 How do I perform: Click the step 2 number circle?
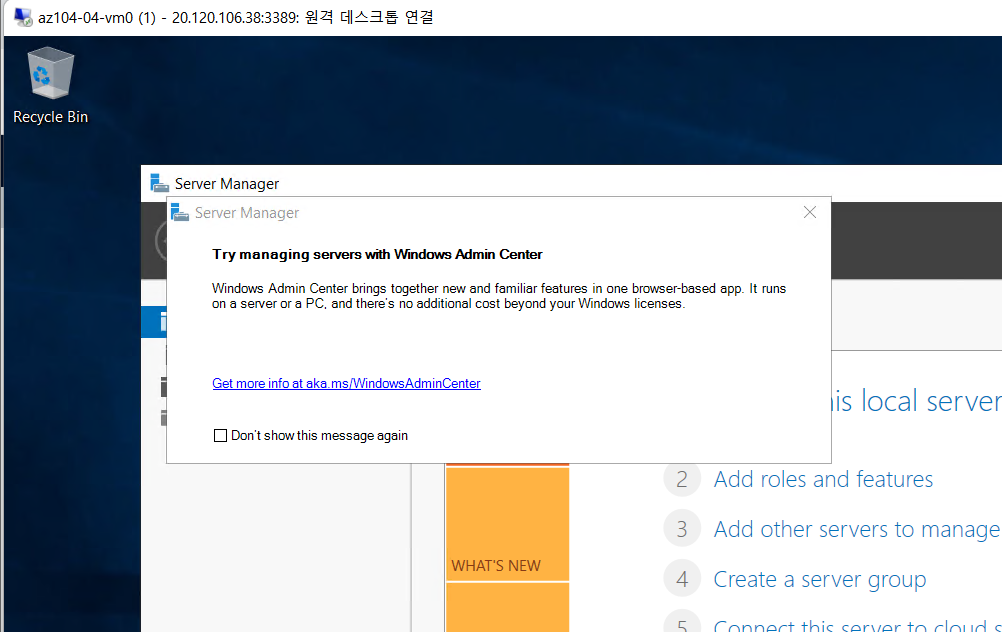click(x=682, y=479)
